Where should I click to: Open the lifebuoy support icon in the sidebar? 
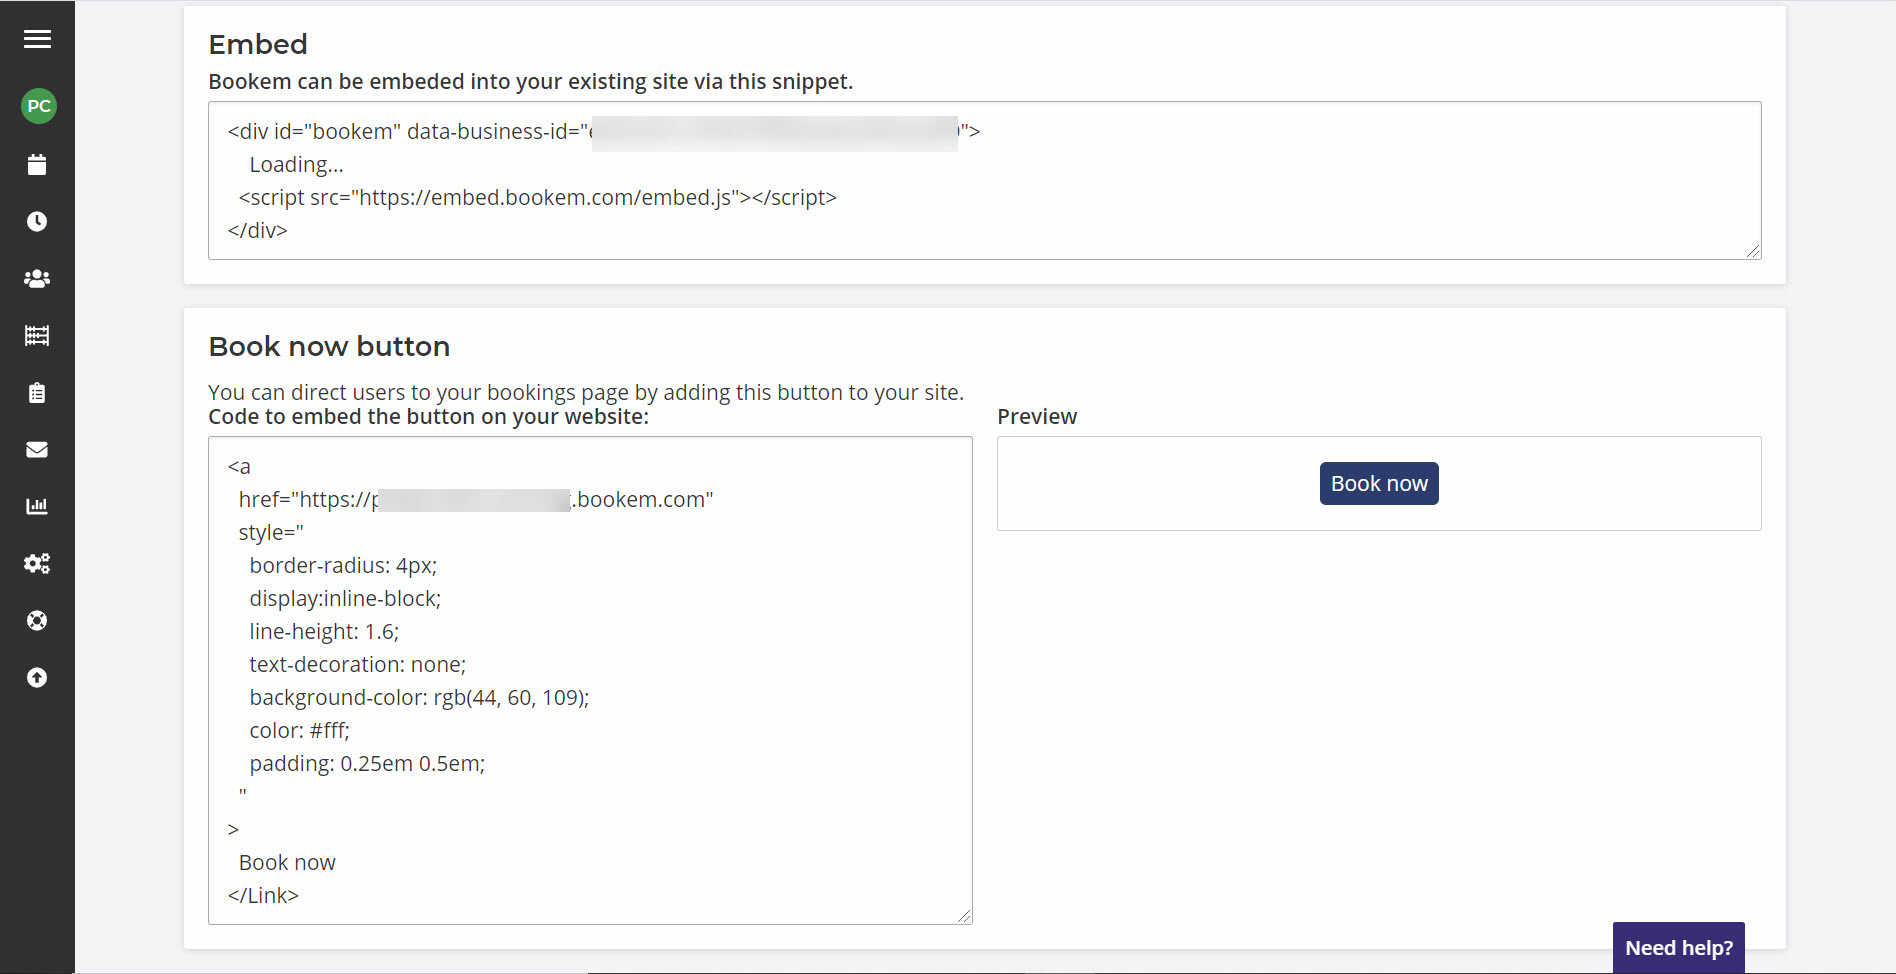click(x=37, y=621)
